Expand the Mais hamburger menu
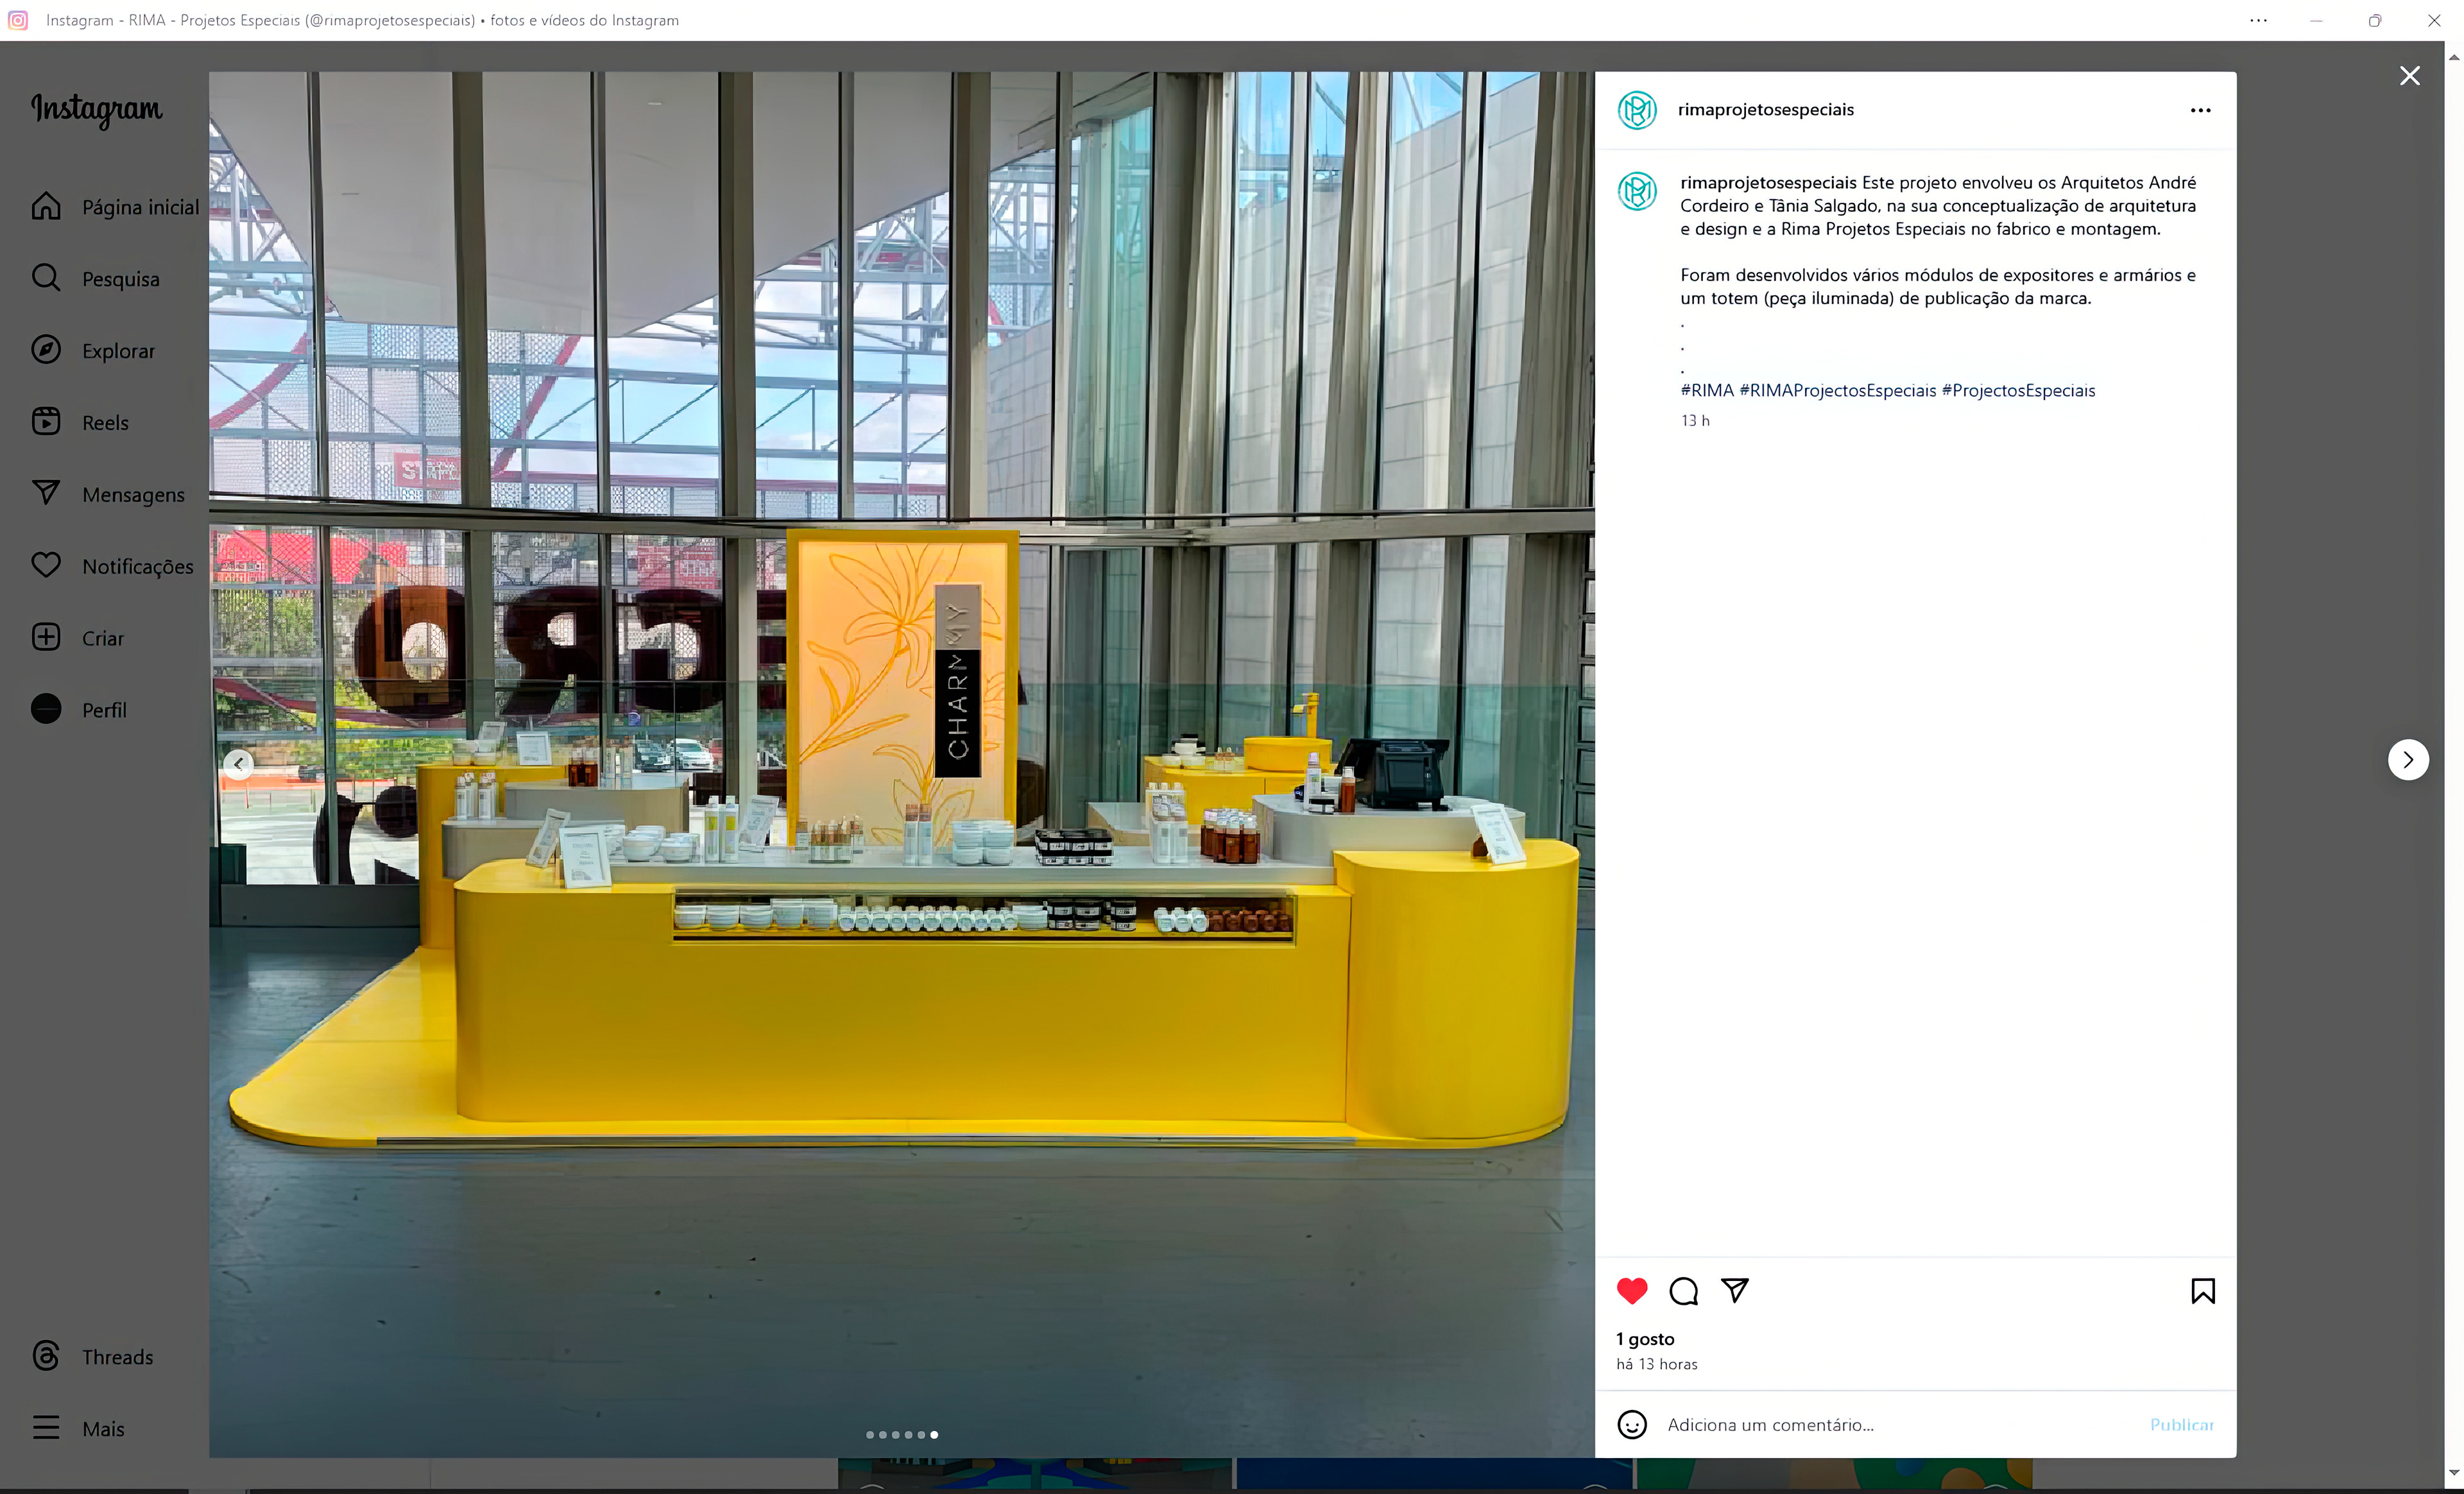 (46, 1427)
